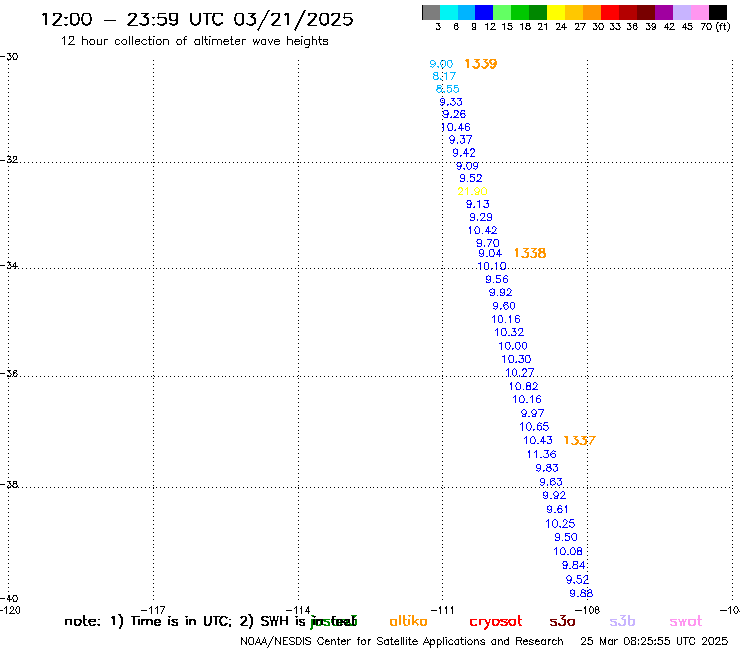
Task: Select the s3b satellite legend label
Action: point(622,621)
